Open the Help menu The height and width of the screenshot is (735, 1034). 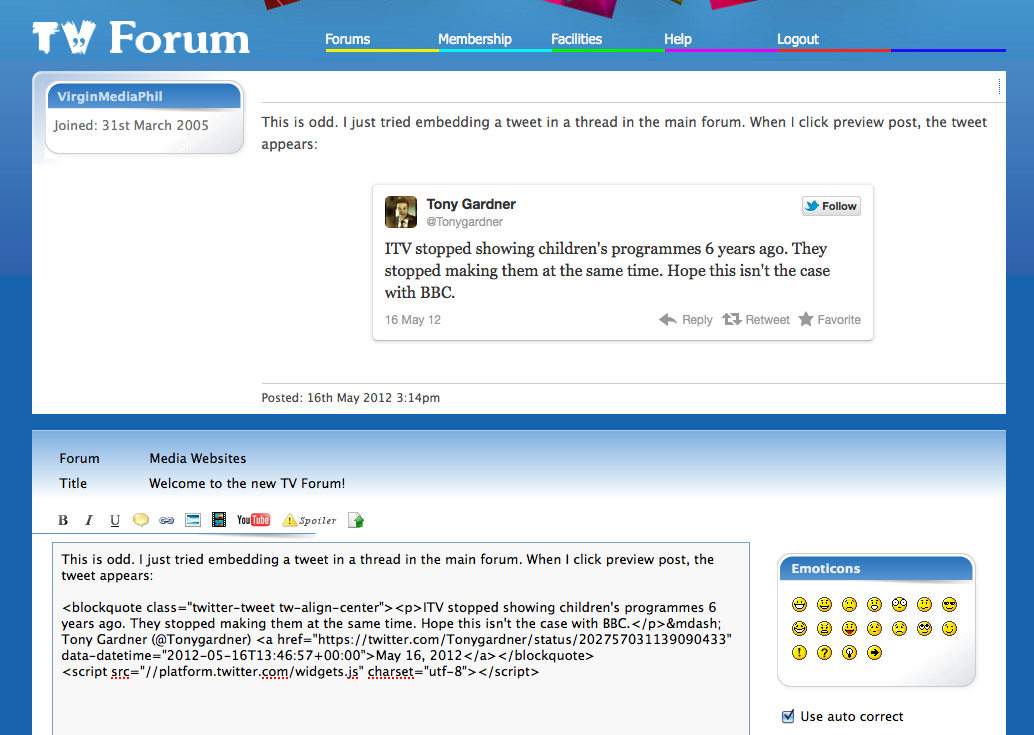pos(678,39)
